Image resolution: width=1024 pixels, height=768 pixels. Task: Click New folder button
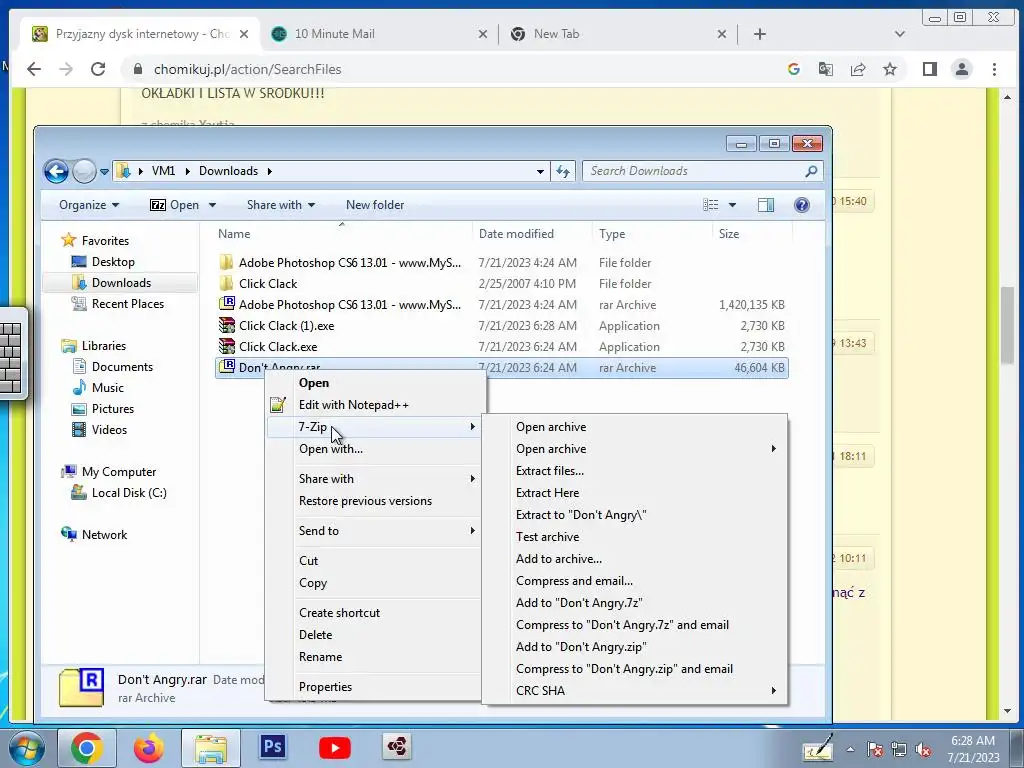pyautogui.click(x=375, y=205)
